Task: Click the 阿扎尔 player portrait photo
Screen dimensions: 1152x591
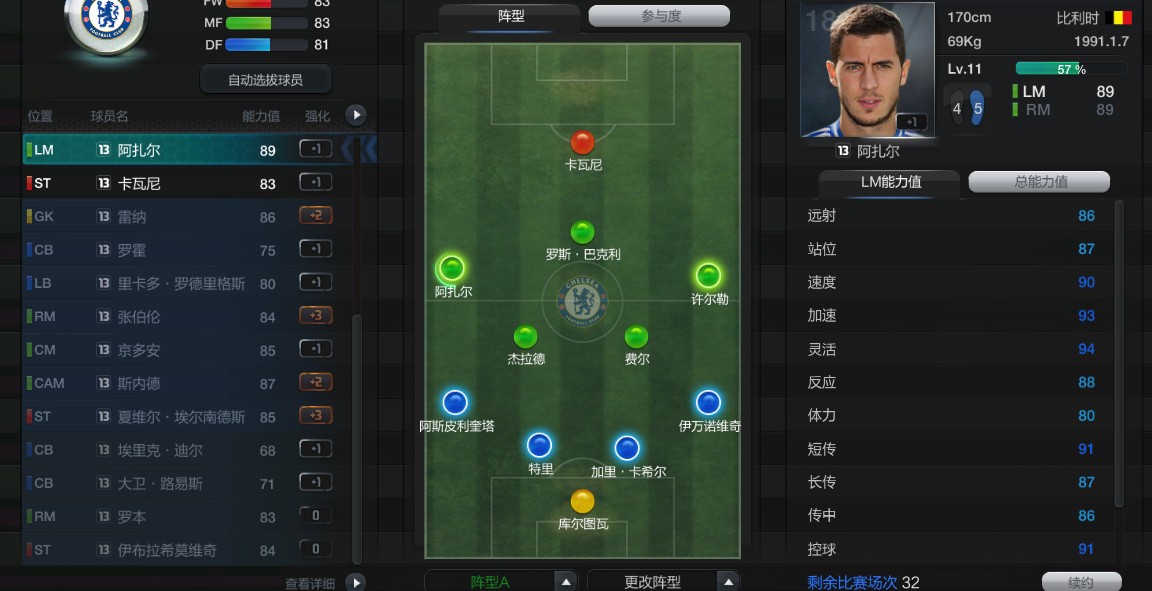Action: 867,71
